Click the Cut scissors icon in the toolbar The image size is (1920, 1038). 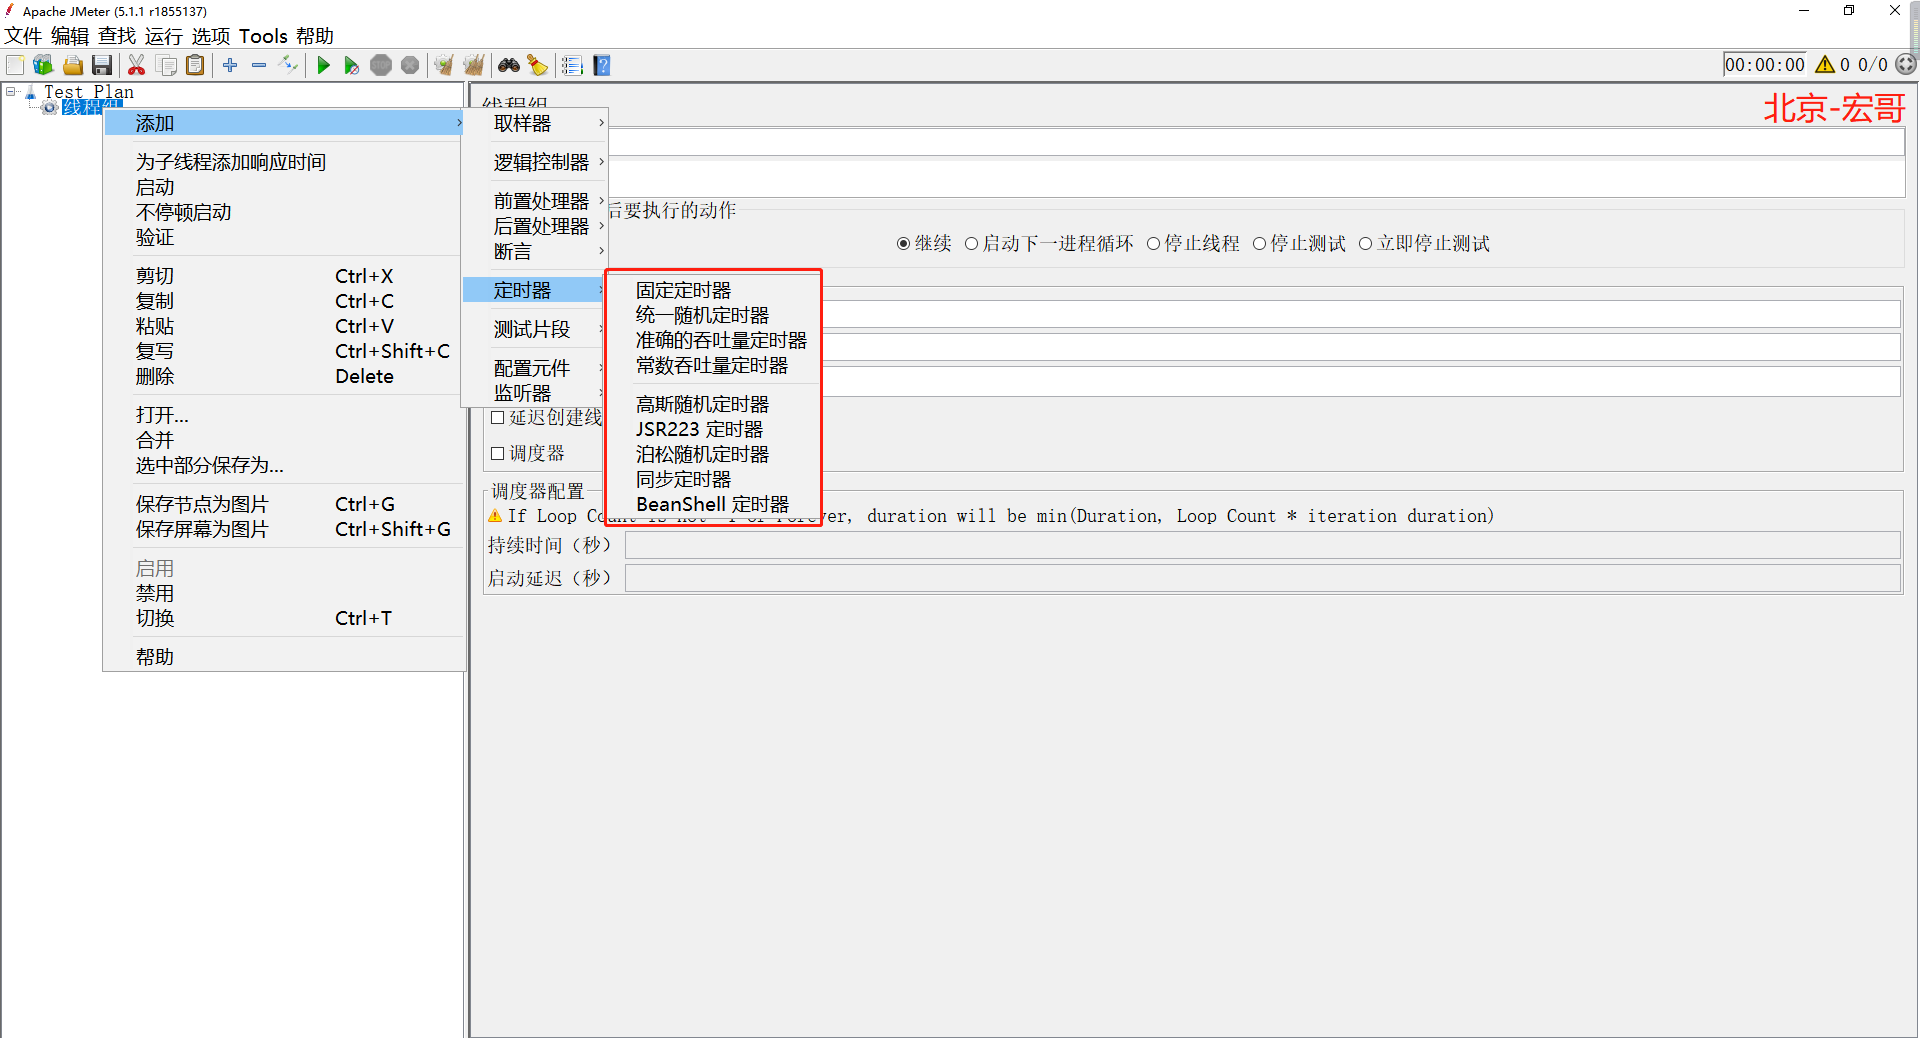(x=137, y=65)
